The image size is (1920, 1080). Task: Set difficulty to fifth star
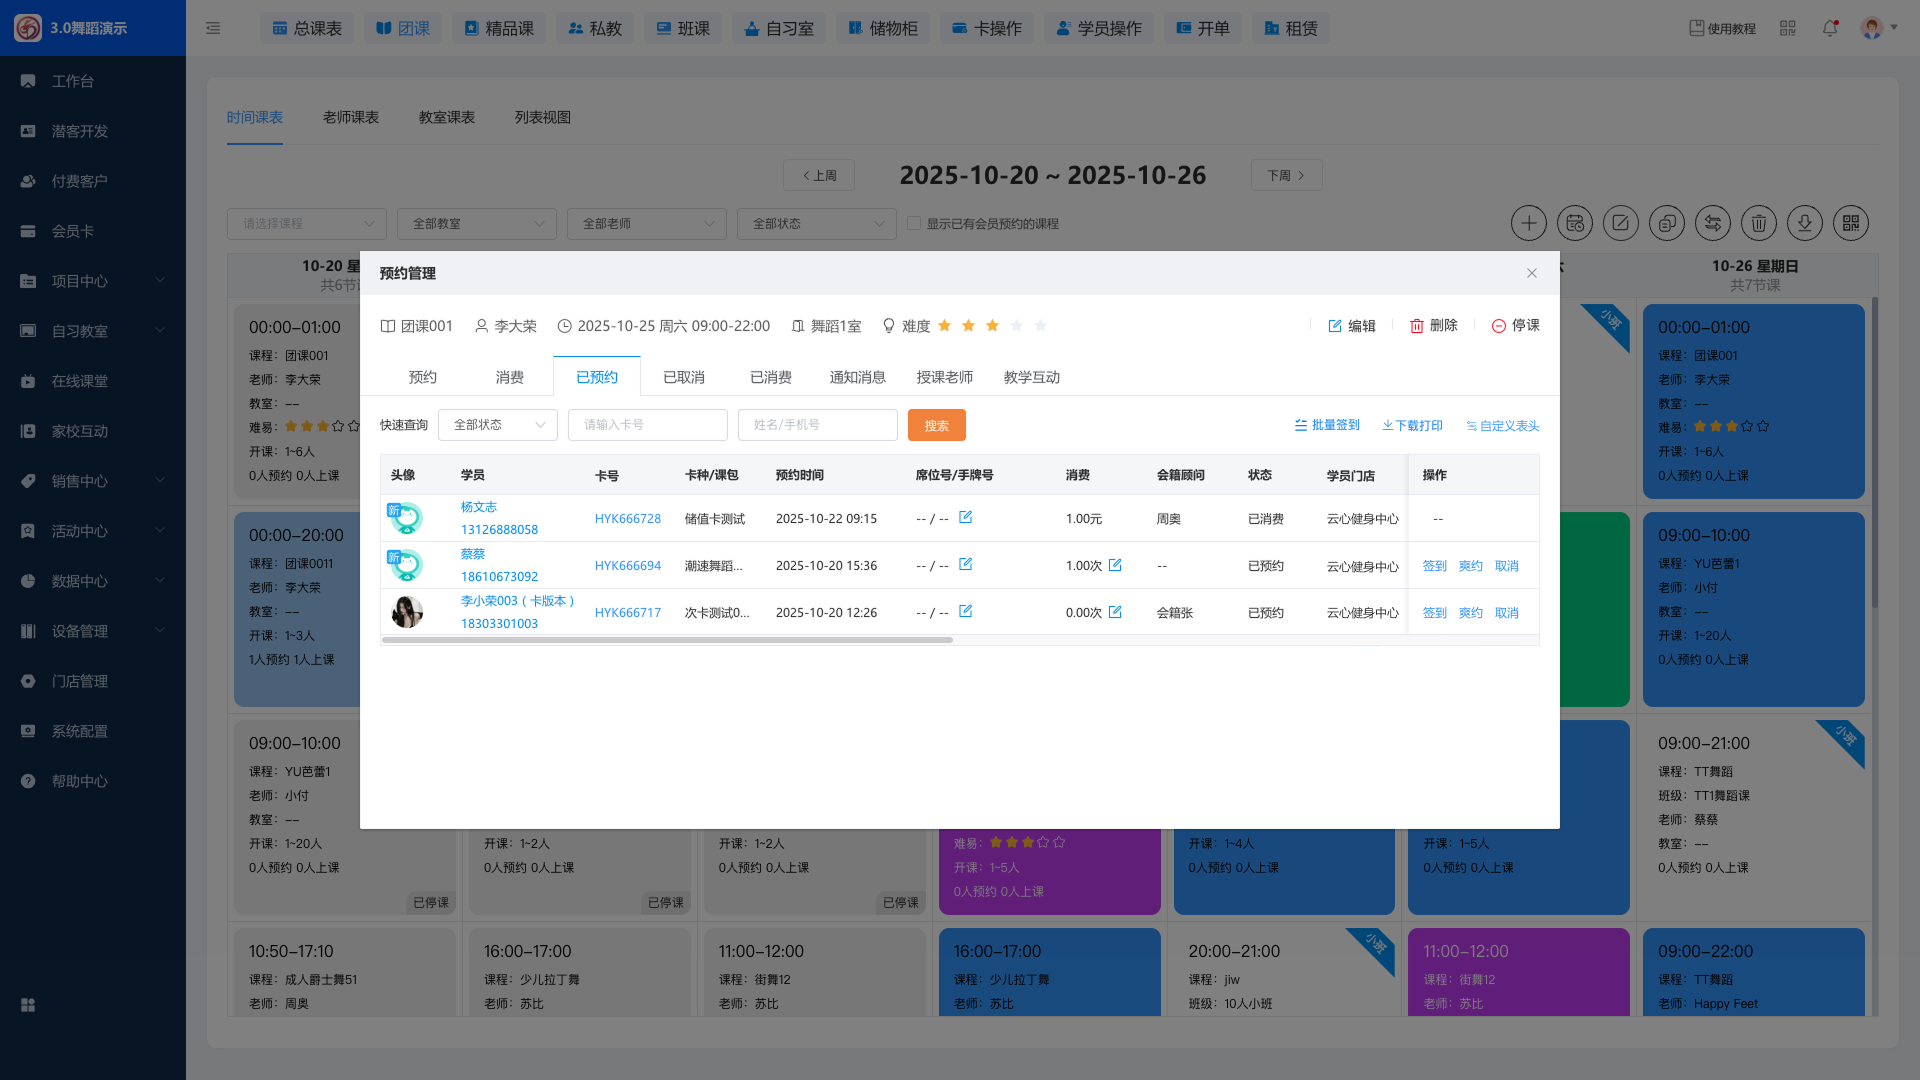point(1040,326)
